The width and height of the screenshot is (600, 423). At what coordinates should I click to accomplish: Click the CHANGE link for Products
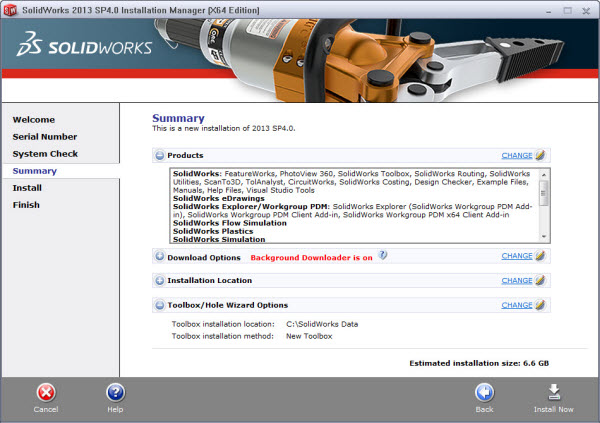(516, 156)
